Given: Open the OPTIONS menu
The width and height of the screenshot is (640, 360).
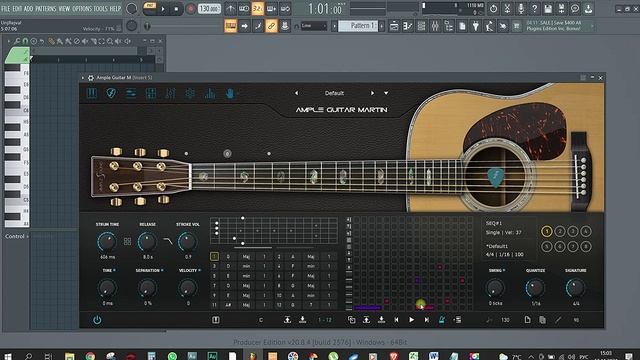Looking at the screenshot, I should [x=82, y=8].
